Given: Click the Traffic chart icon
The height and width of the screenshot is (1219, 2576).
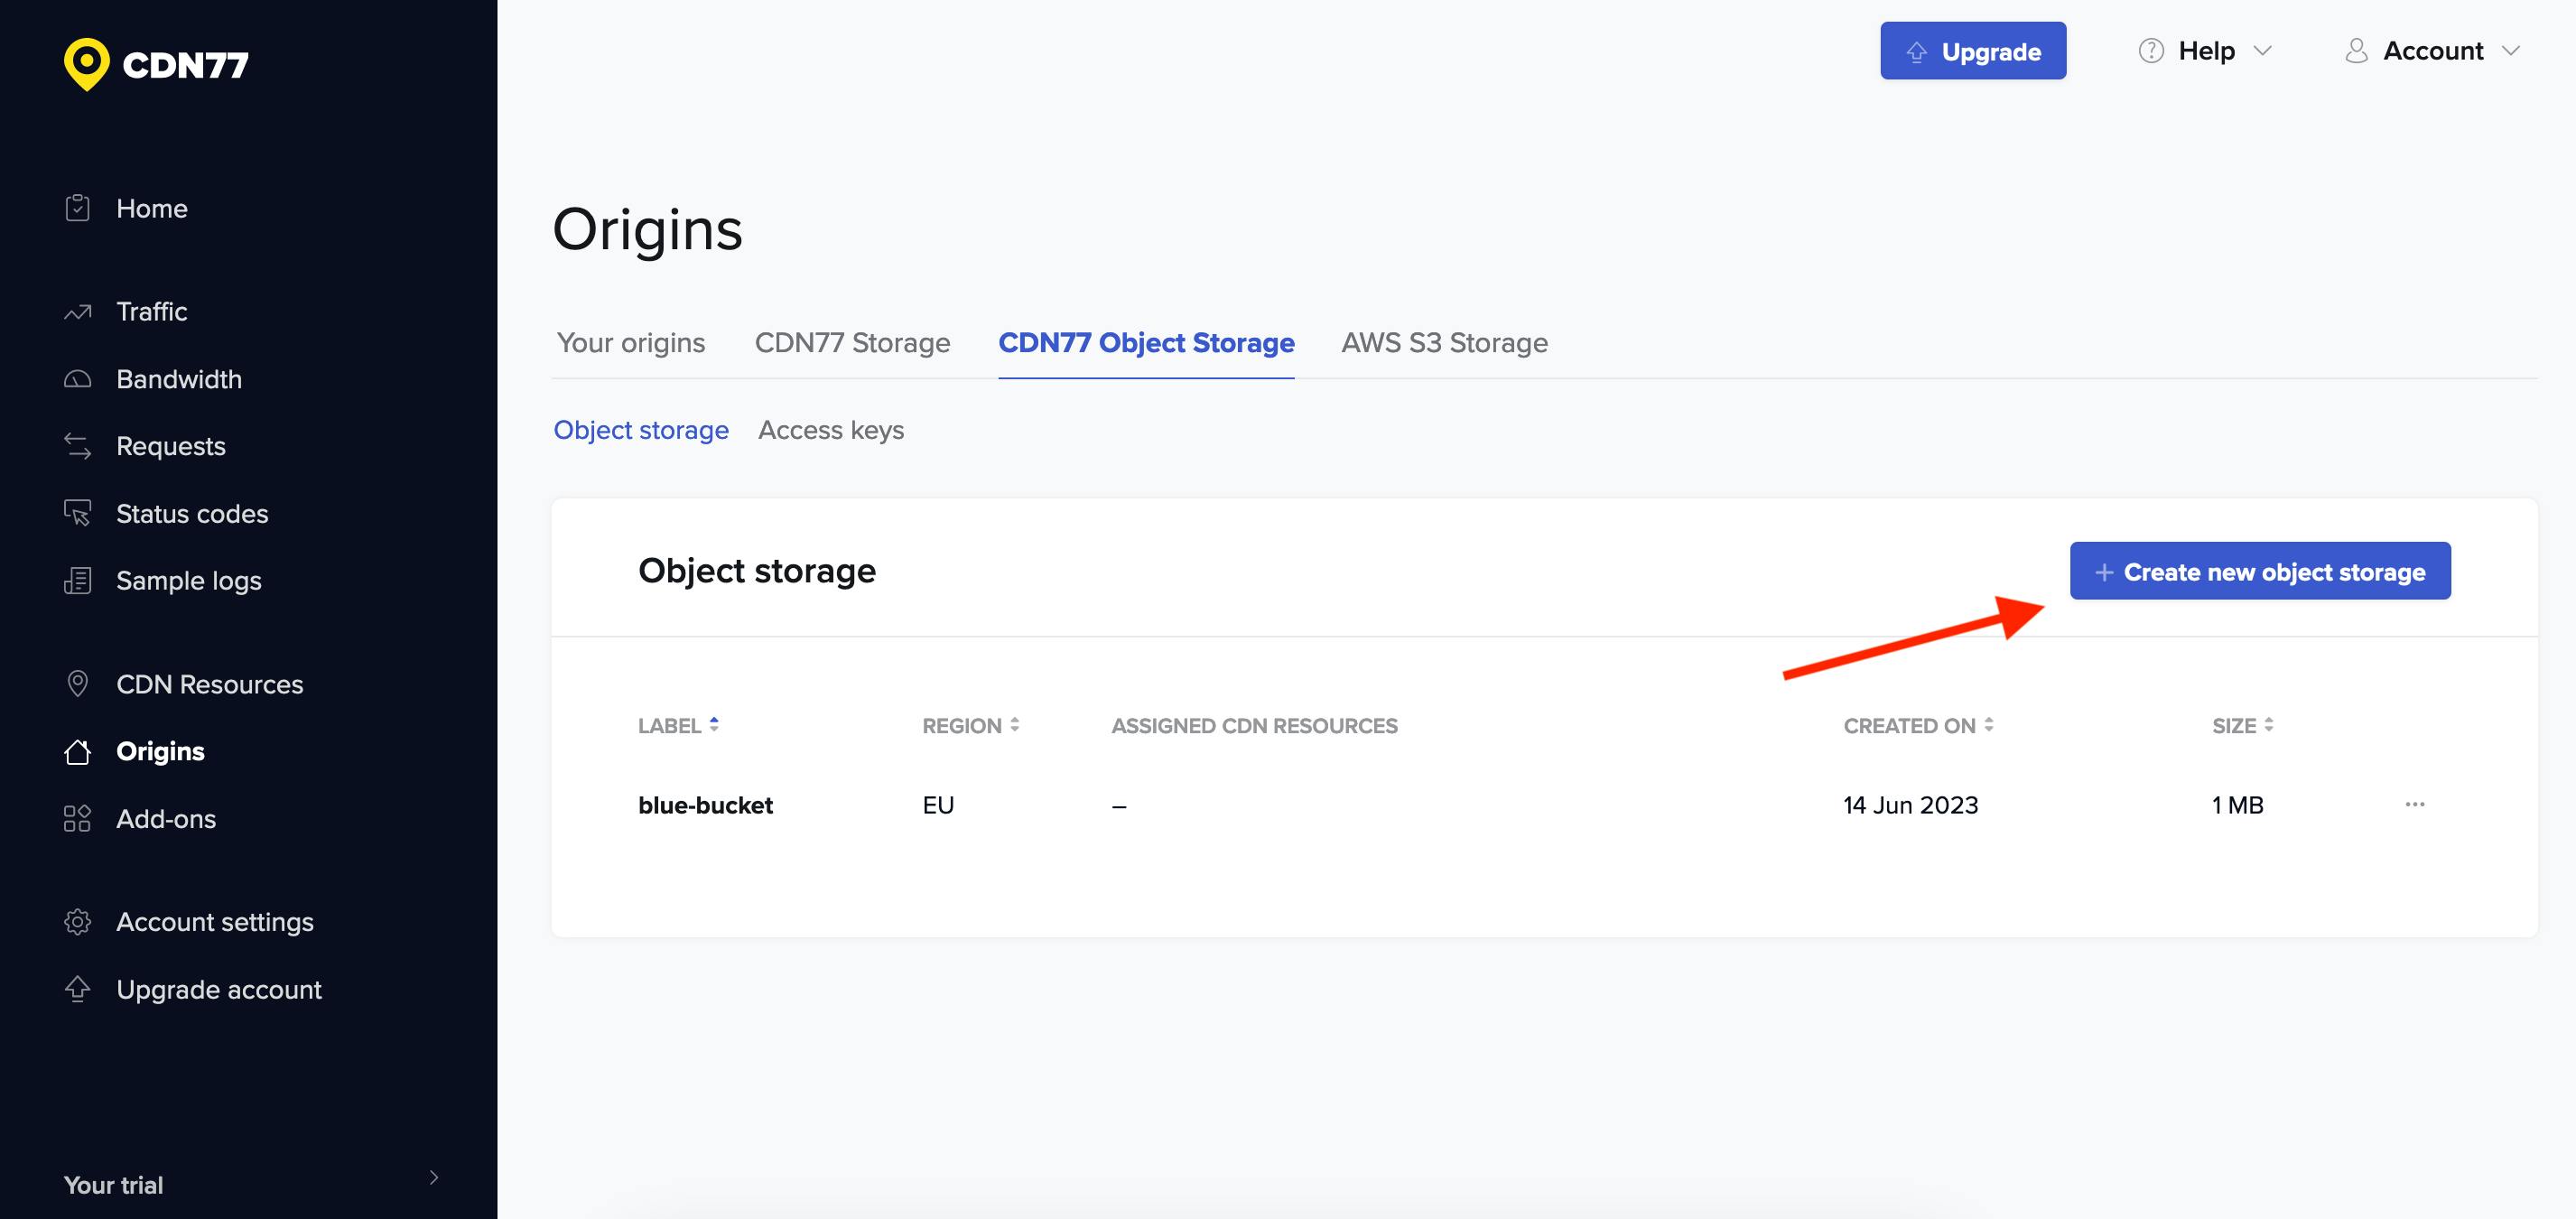Looking at the screenshot, I should (78, 312).
